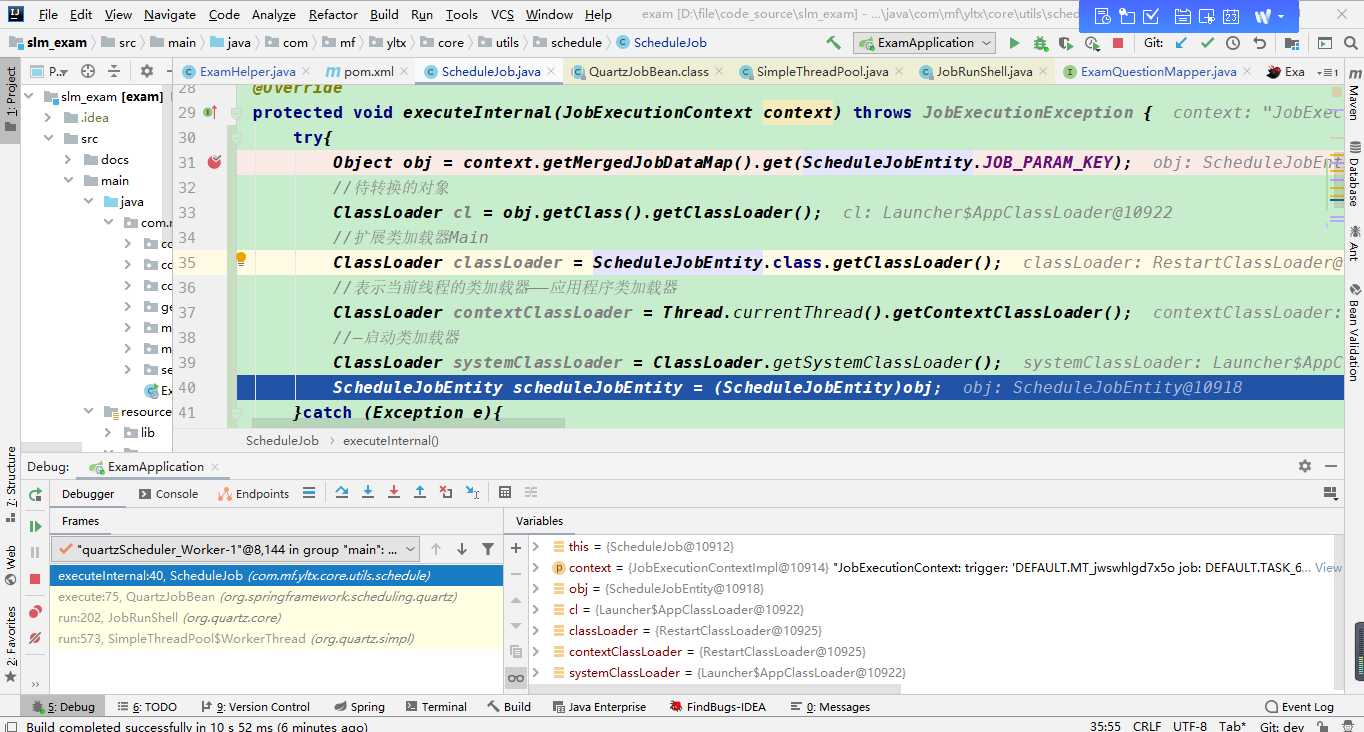
Task: Update project from Git (blue arrow)
Action: point(1182,43)
